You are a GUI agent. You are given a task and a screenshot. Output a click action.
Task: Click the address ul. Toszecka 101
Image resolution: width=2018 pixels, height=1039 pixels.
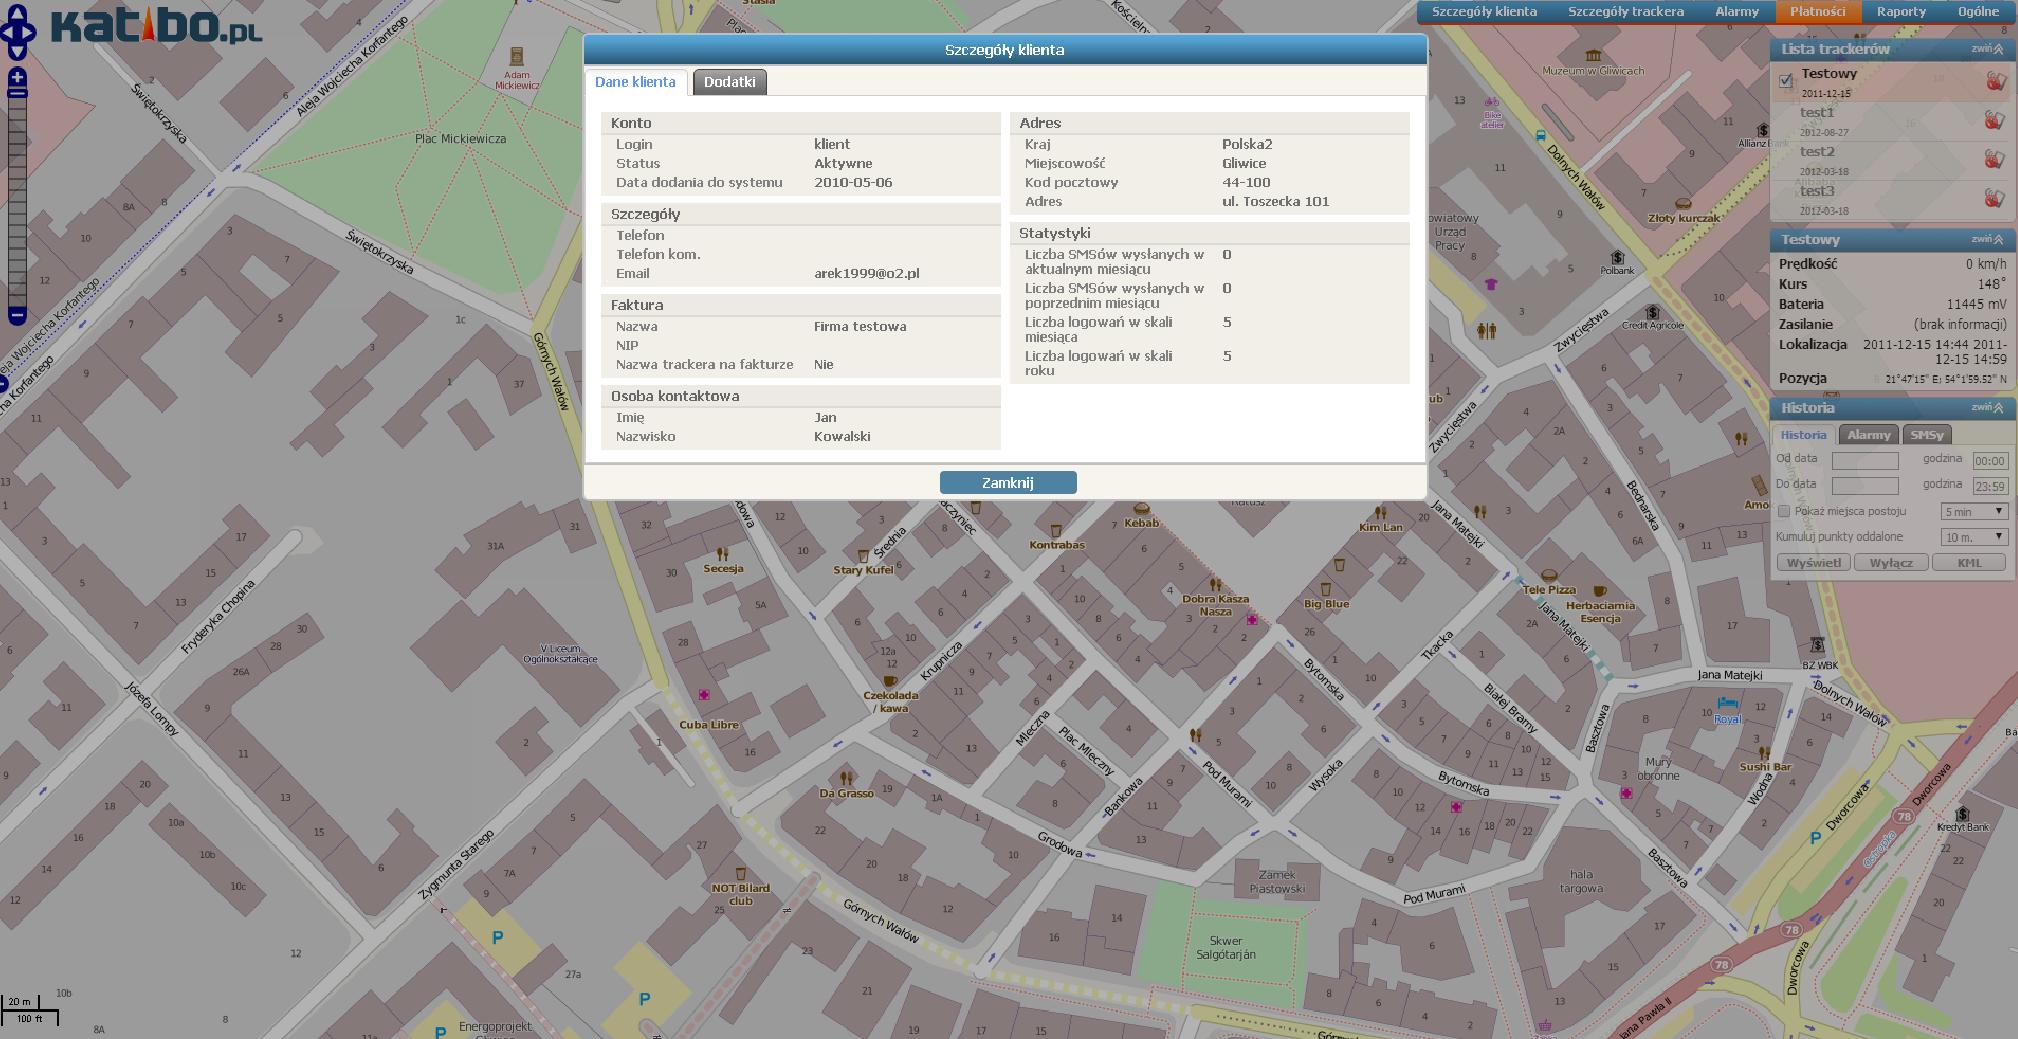pos(1276,201)
